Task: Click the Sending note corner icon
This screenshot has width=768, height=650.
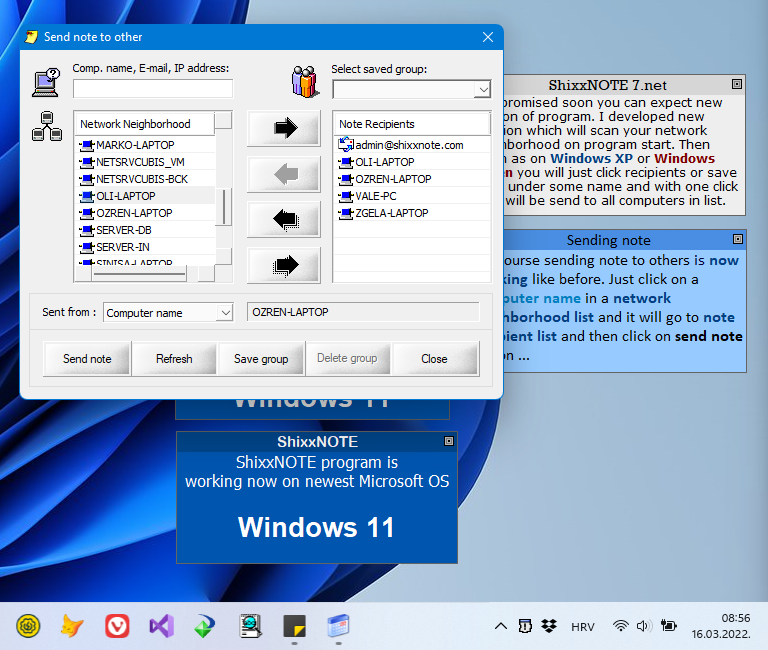Action: (738, 239)
